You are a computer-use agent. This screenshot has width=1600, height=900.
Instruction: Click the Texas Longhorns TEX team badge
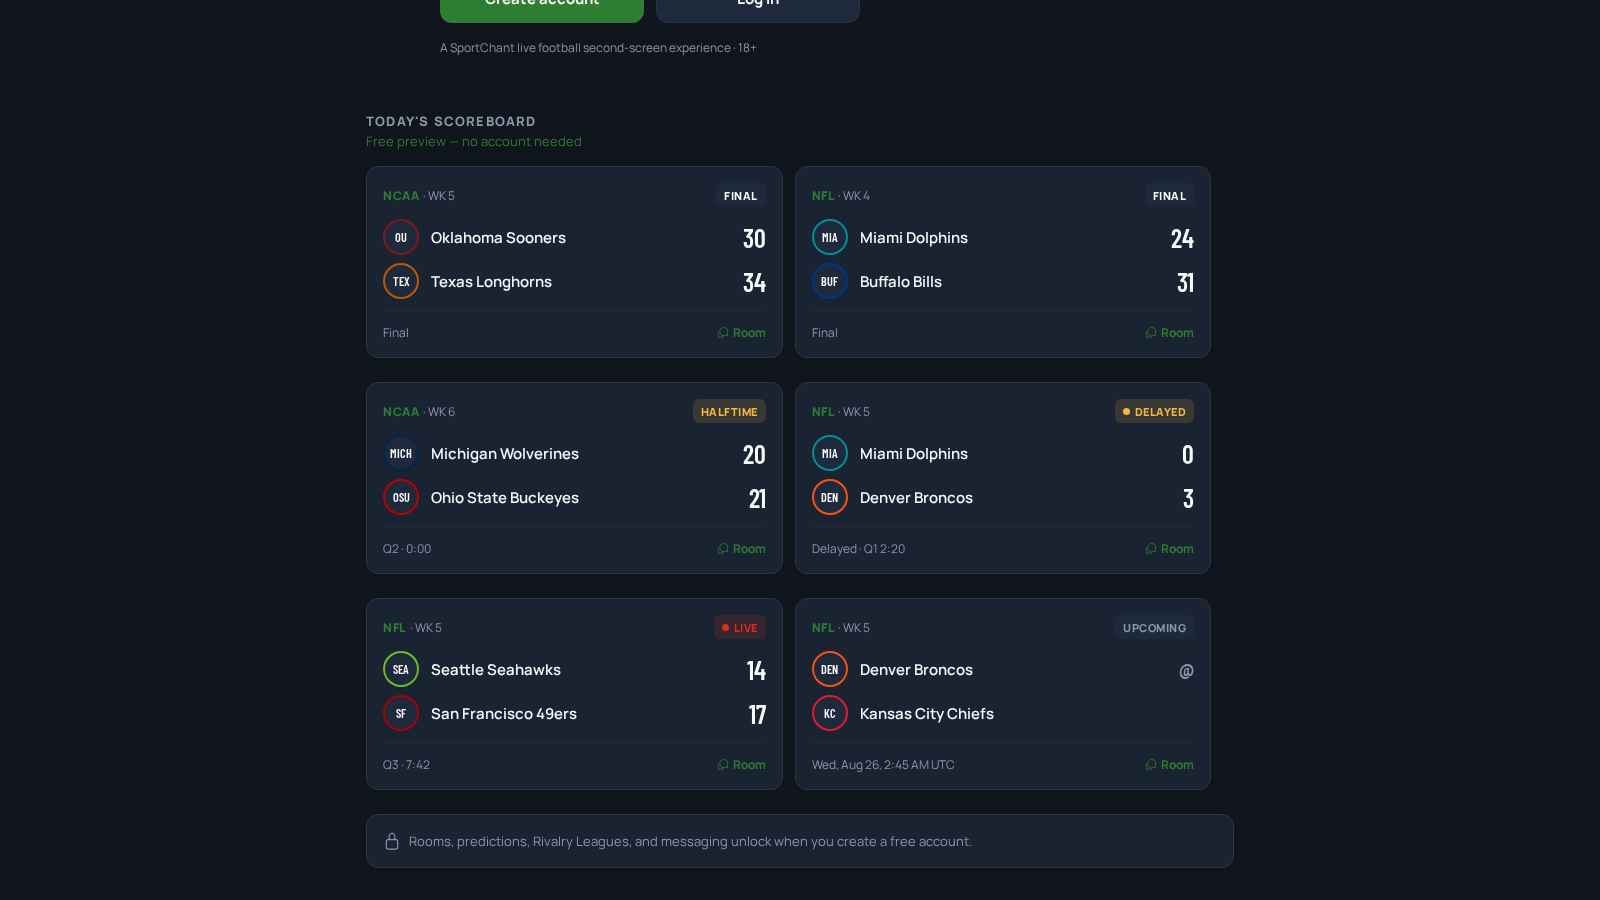tap(401, 282)
